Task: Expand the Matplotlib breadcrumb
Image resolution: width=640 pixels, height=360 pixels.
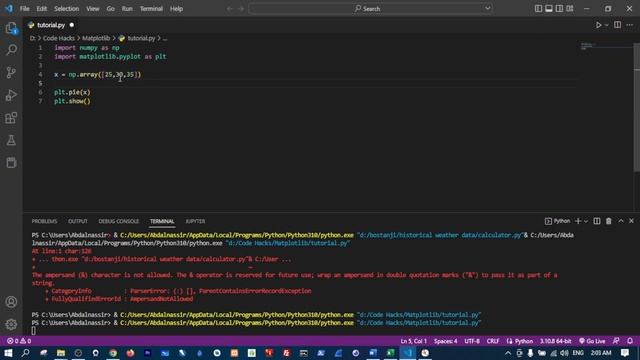Action: click(96, 38)
